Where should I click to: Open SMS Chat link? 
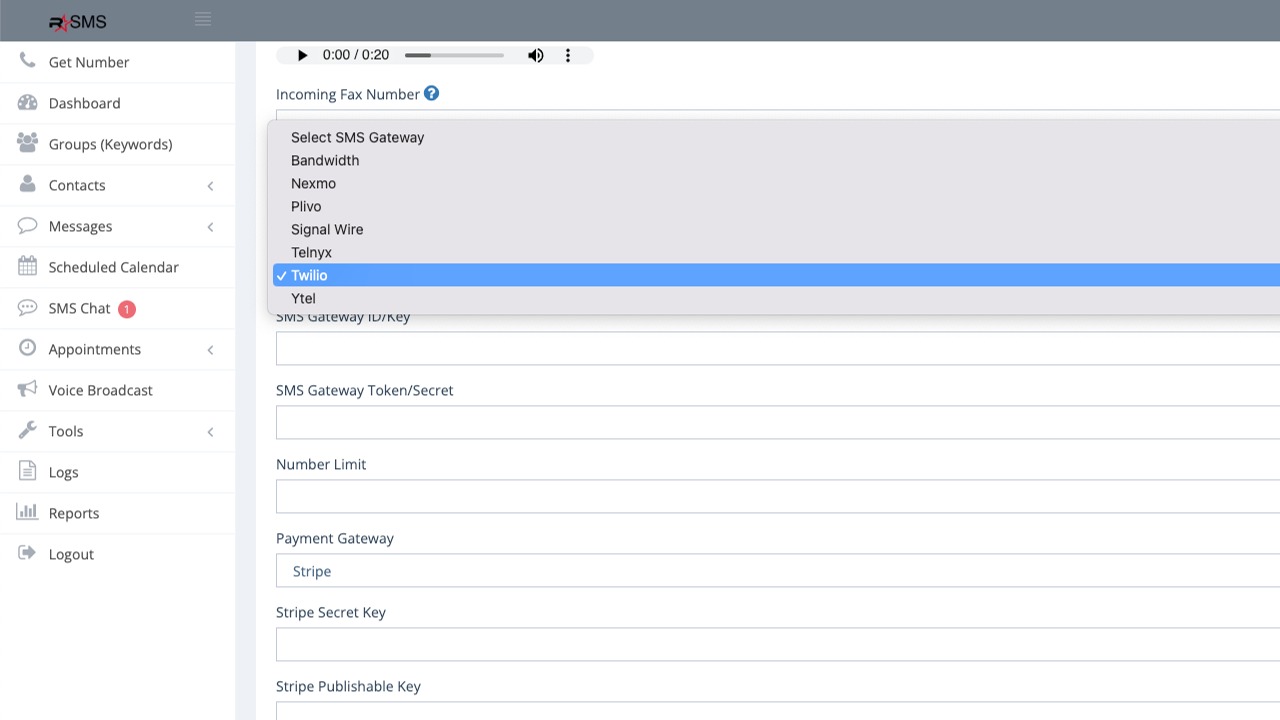pos(79,308)
